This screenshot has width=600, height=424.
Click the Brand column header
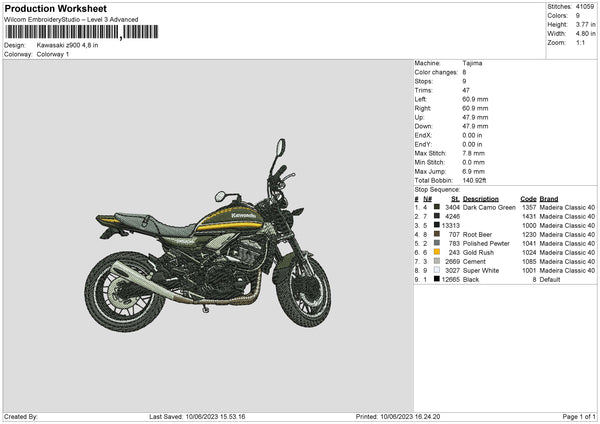click(x=549, y=199)
